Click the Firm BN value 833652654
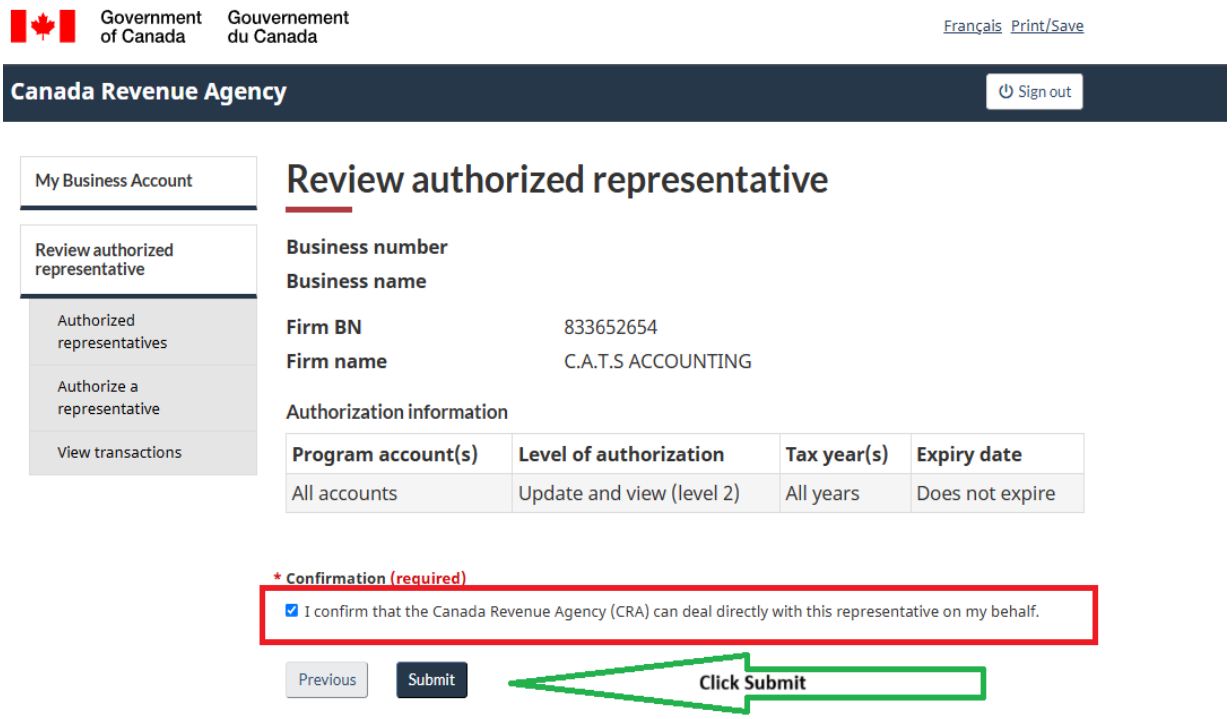Viewport: 1232px width, 719px height. pos(611,327)
